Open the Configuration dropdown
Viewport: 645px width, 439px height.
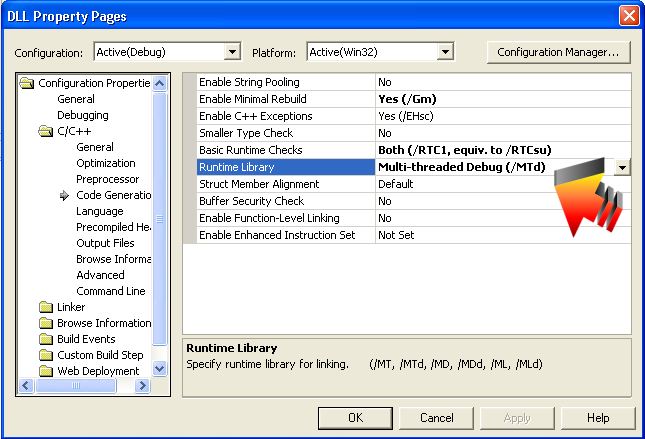click(x=233, y=51)
